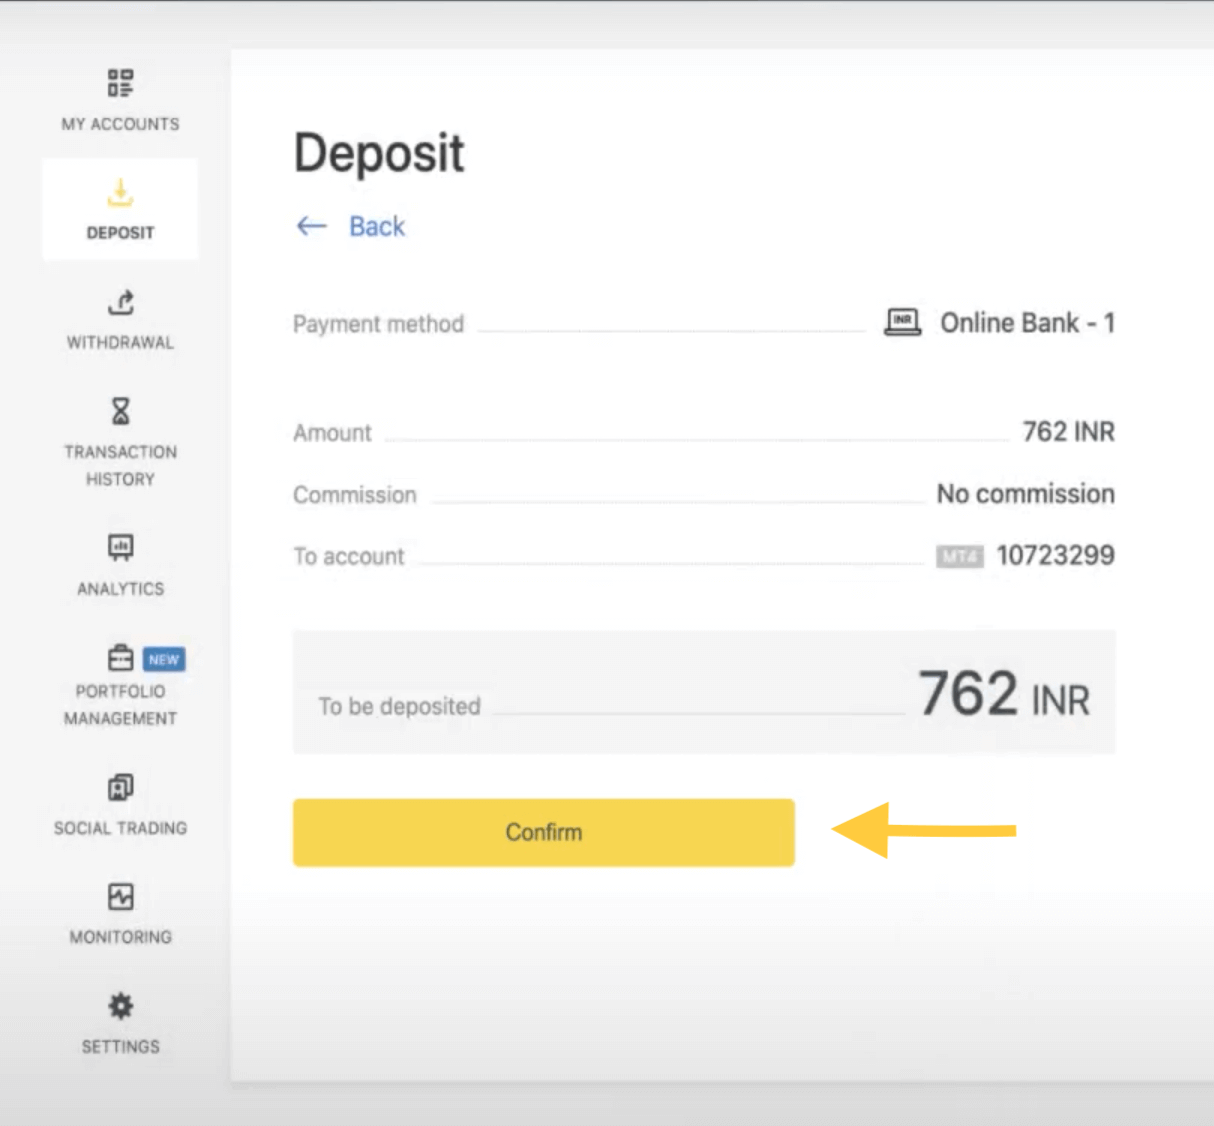Image resolution: width=1214 pixels, height=1126 pixels.
Task: Select Deposit menu label
Action: (120, 233)
